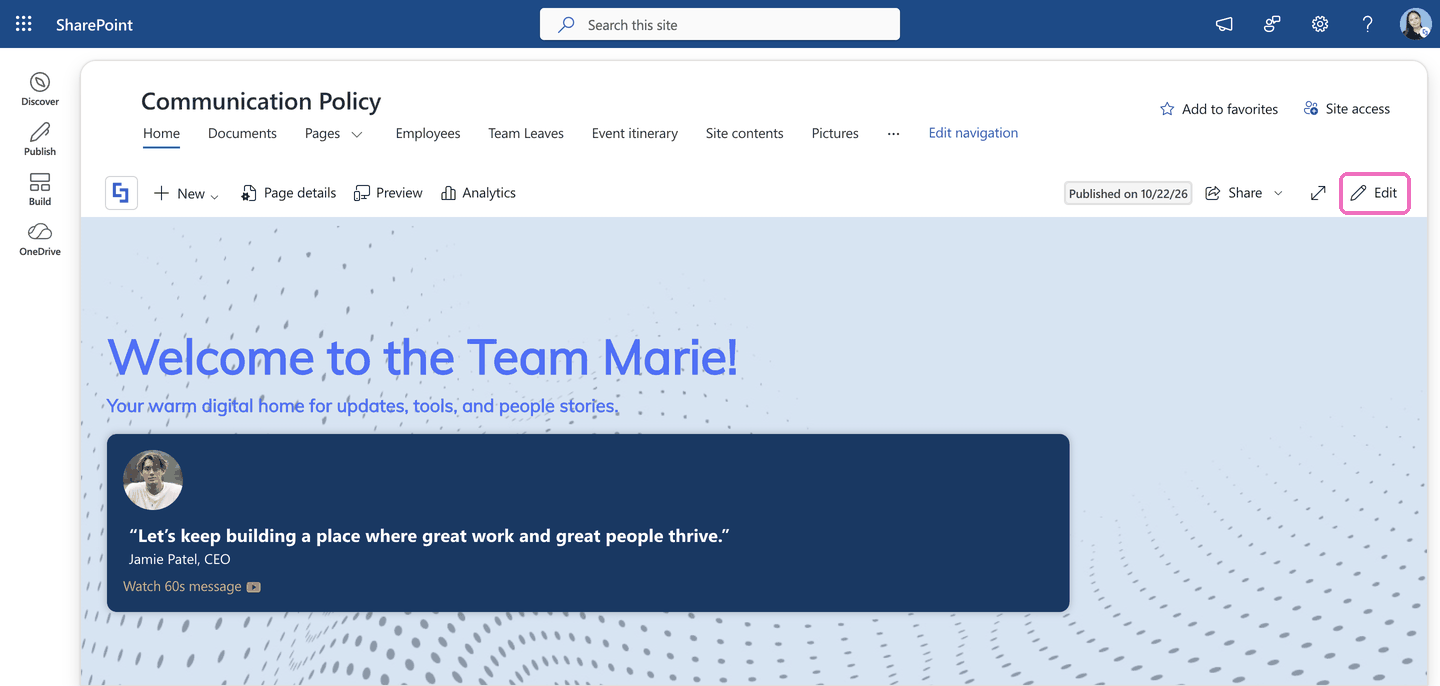Click in the Search this site box
The width and height of the screenshot is (1440, 686).
click(720, 24)
